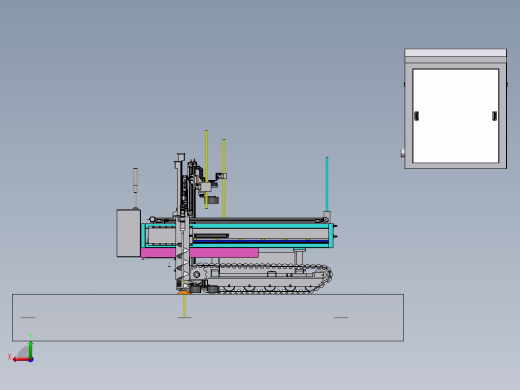
Task: Select the gray electrical box left of machine
Action: (x=128, y=233)
